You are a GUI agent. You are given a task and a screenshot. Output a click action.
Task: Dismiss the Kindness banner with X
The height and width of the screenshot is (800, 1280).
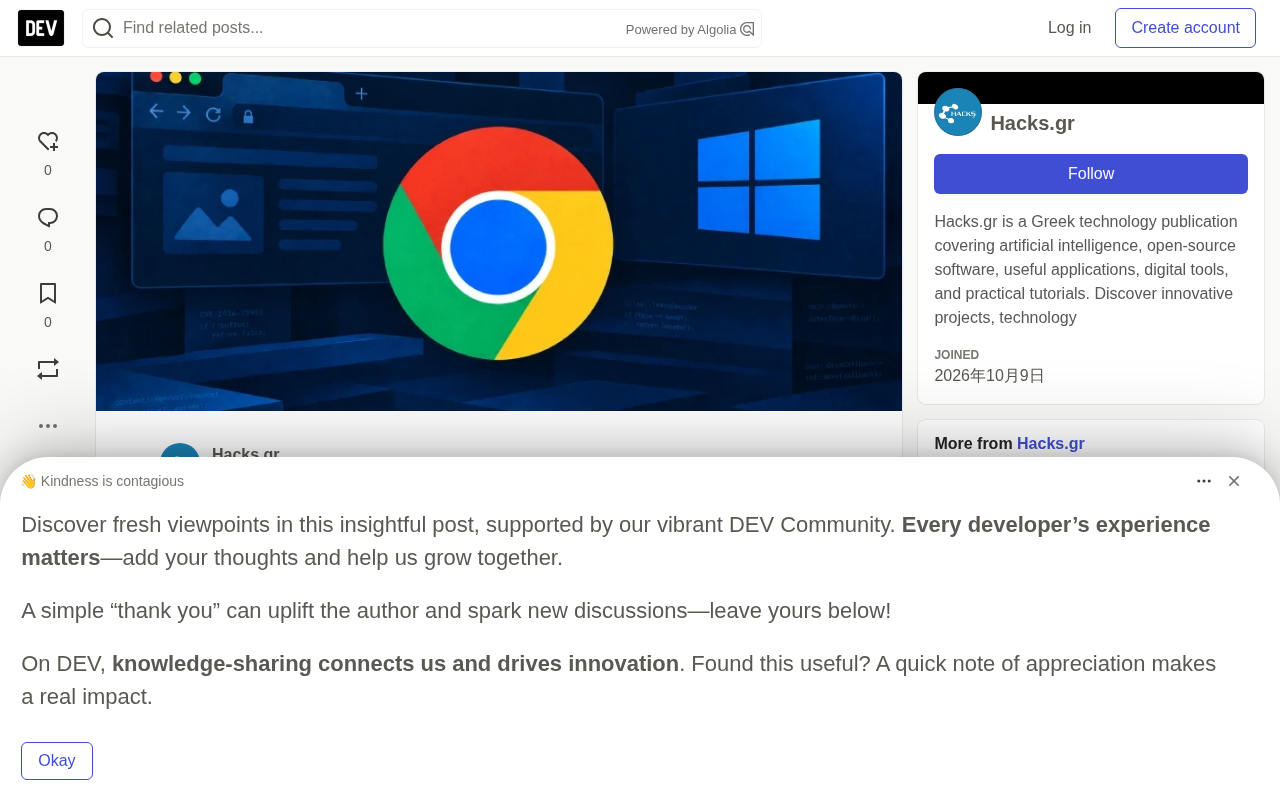click(x=1234, y=481)
